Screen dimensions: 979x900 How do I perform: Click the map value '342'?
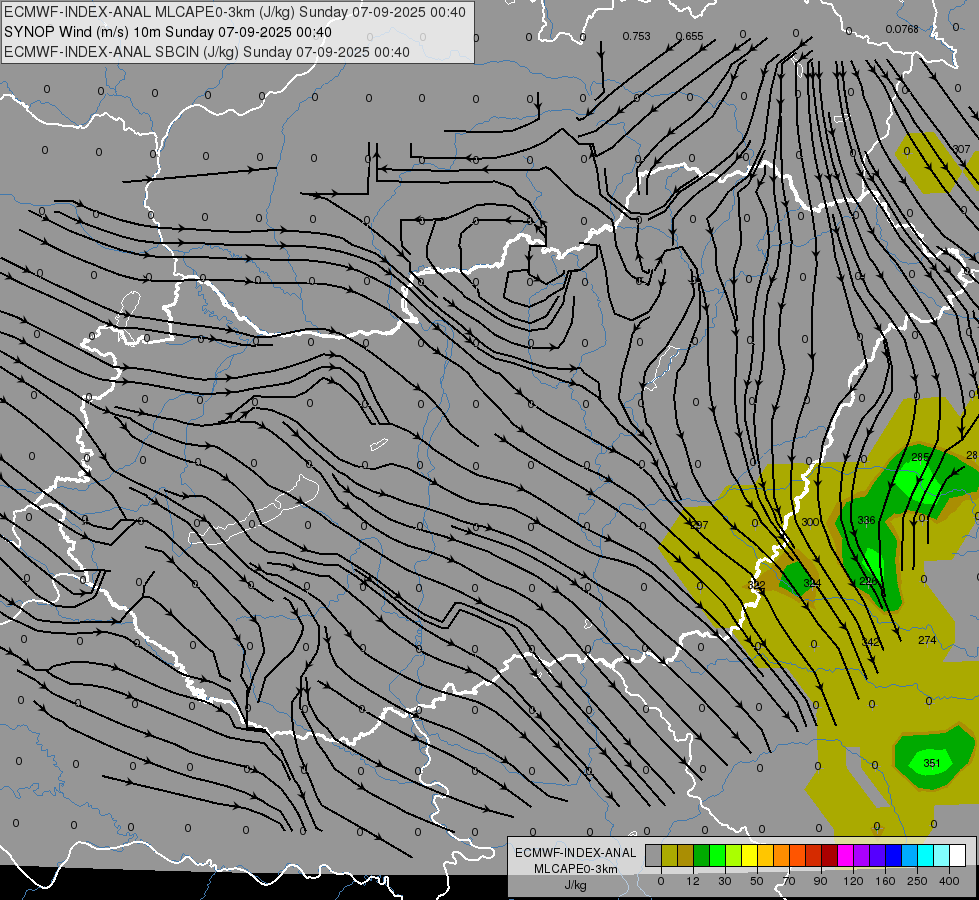(x=870, y=642)
